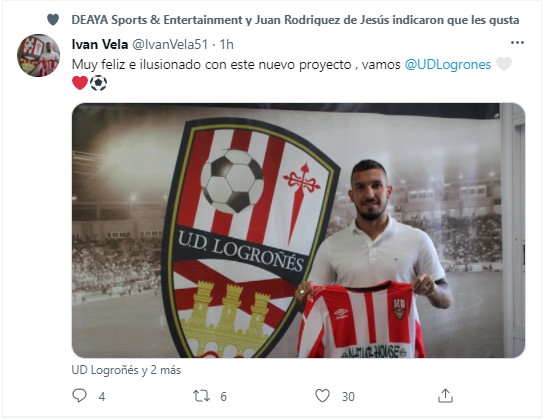Open the @IvanVela51 handle link
This screenshot has height=419, width=545.
tap(170, 45)
